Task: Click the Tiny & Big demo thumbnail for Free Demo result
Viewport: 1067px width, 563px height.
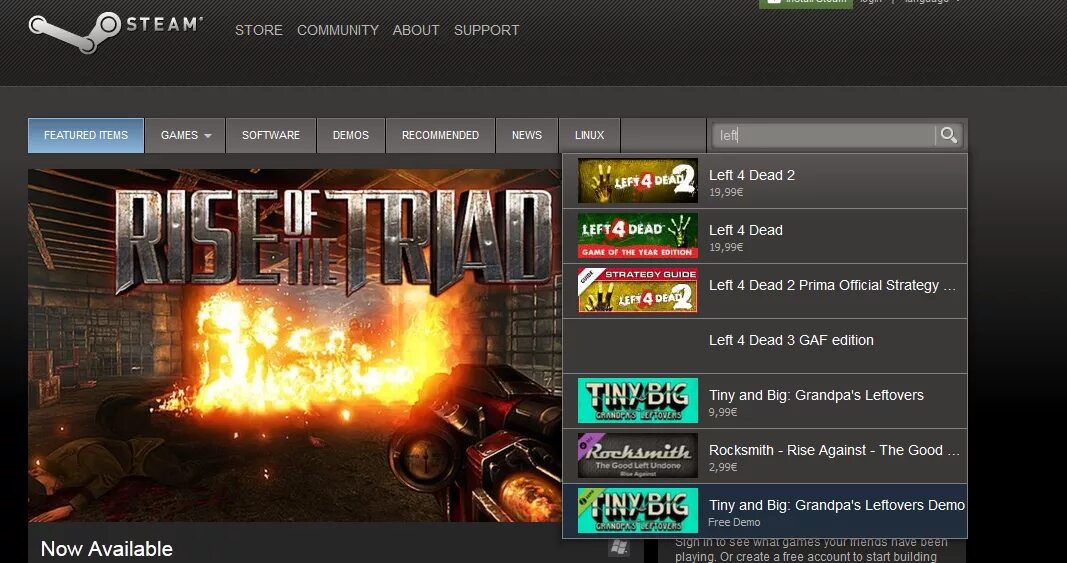Action: (638, 511)
